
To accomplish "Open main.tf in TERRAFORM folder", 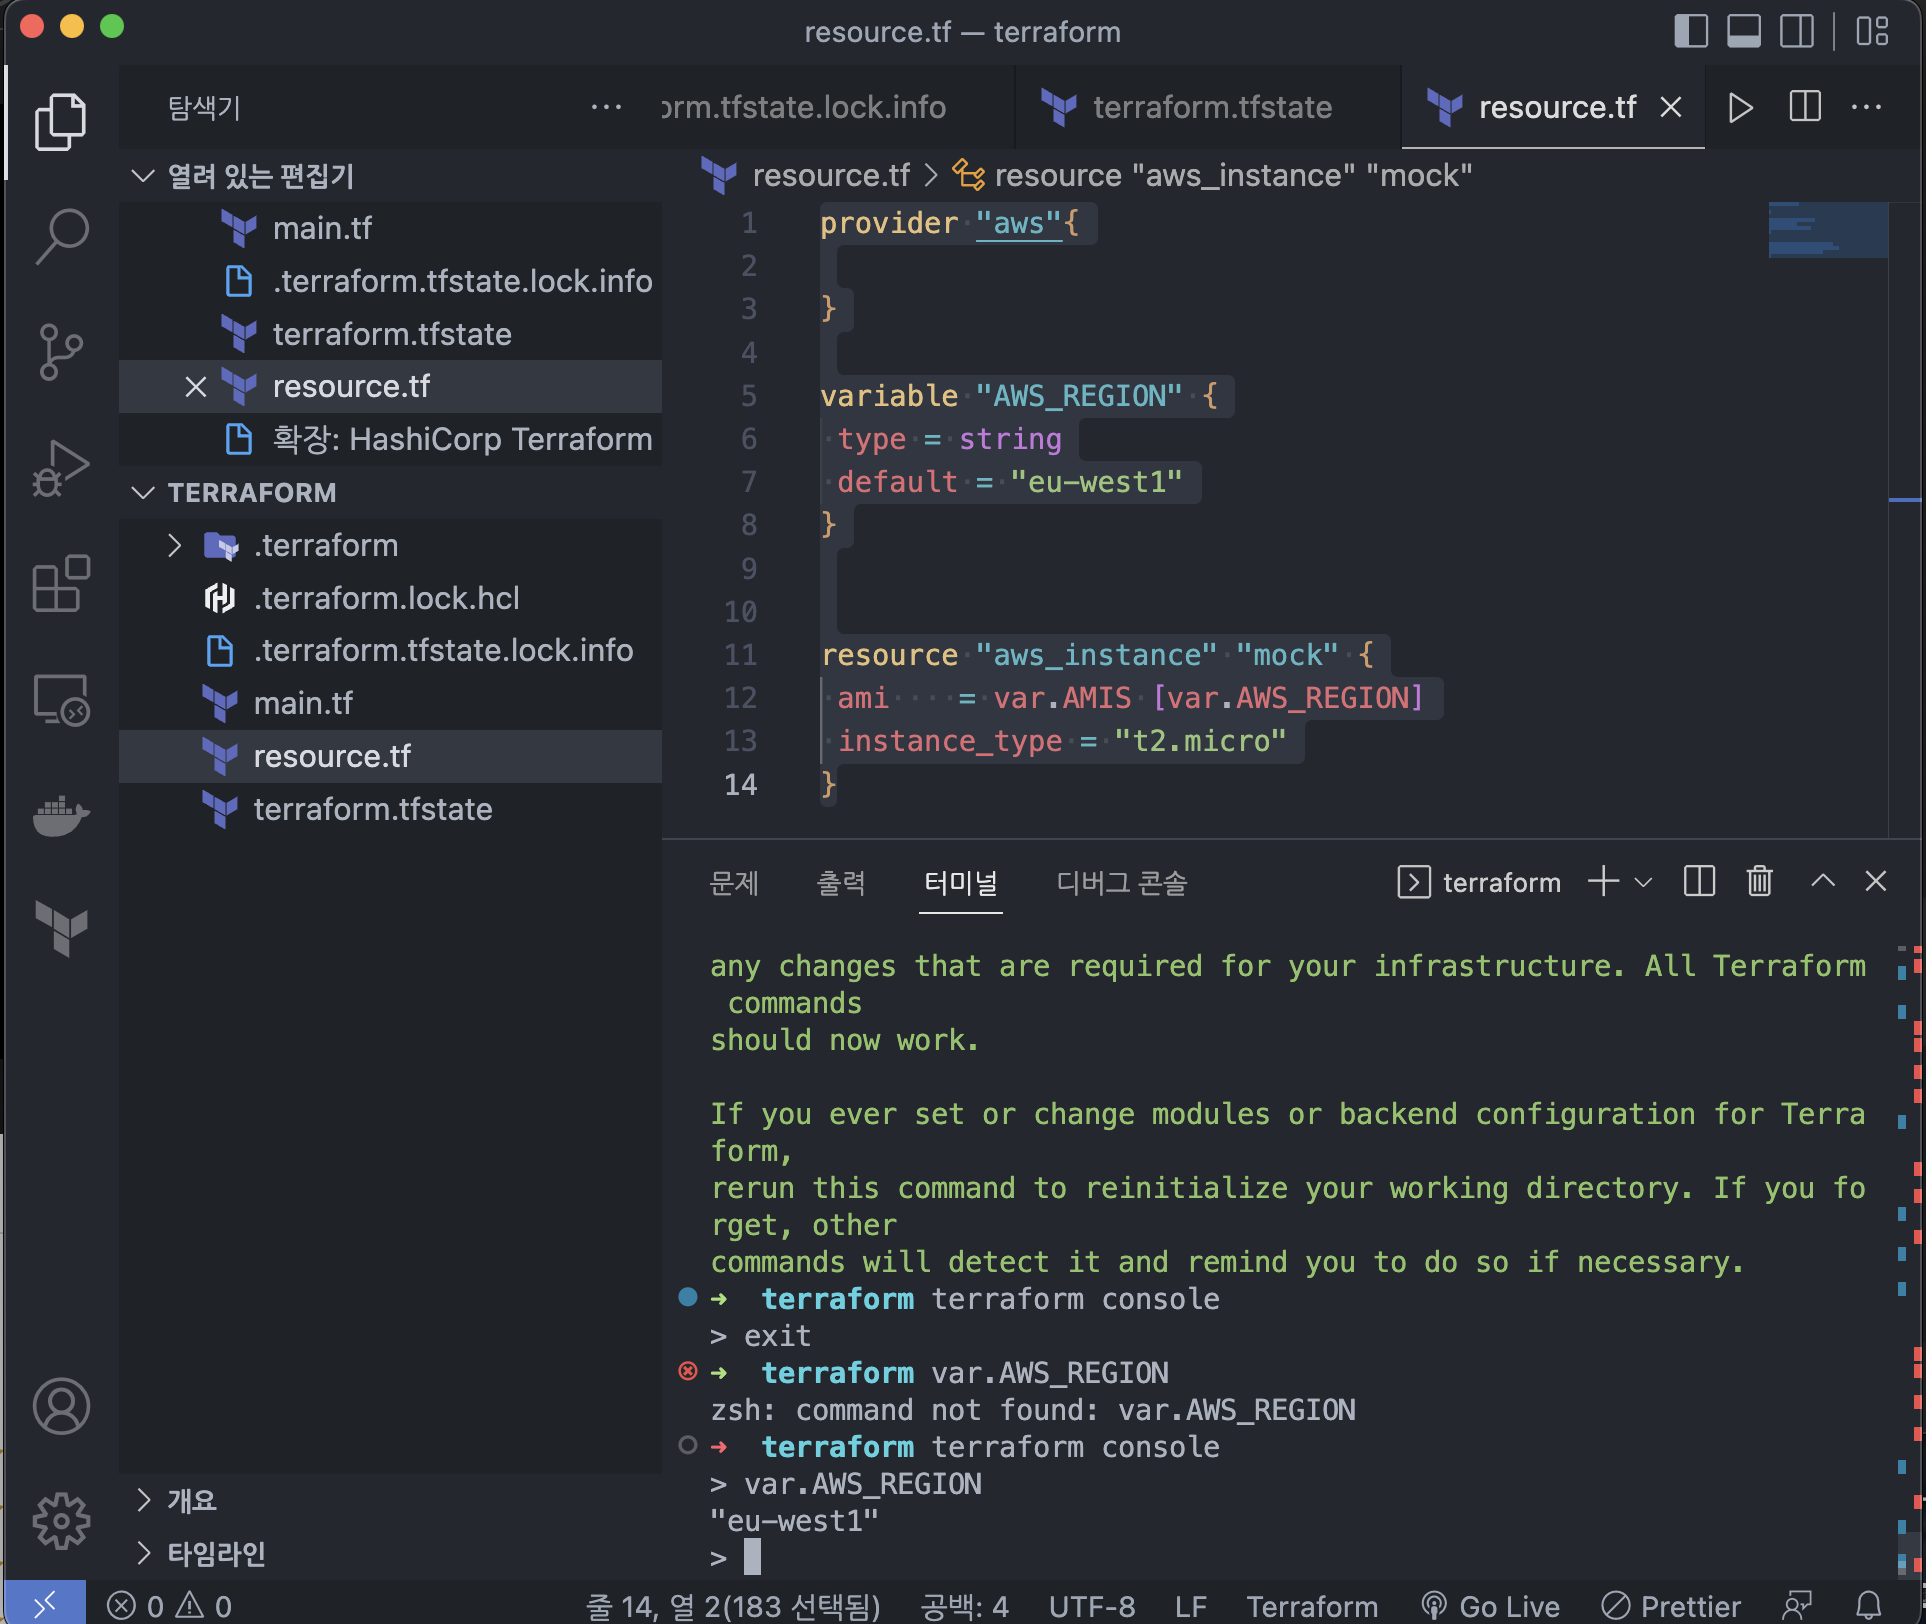I will coord(390,704).
